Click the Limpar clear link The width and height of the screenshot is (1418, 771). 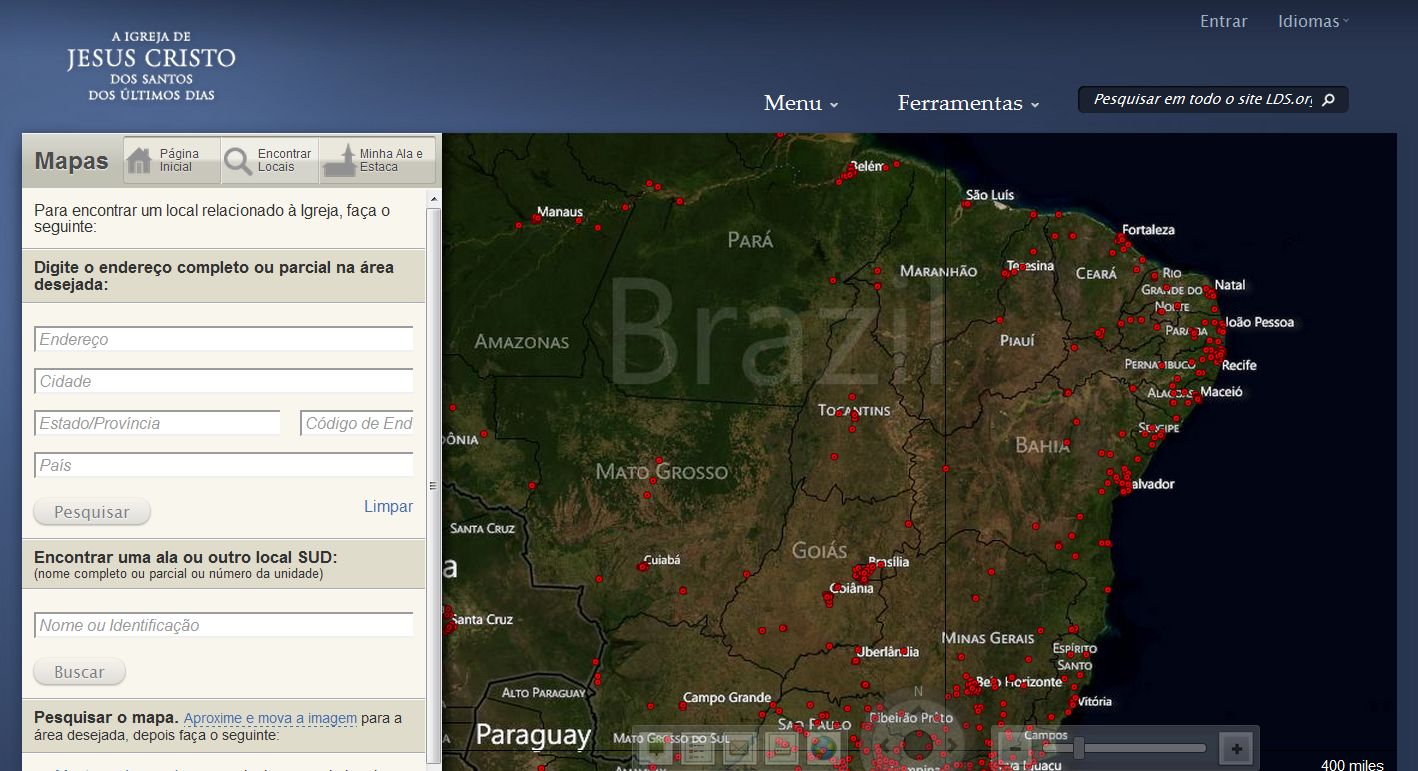pos(388,506)
